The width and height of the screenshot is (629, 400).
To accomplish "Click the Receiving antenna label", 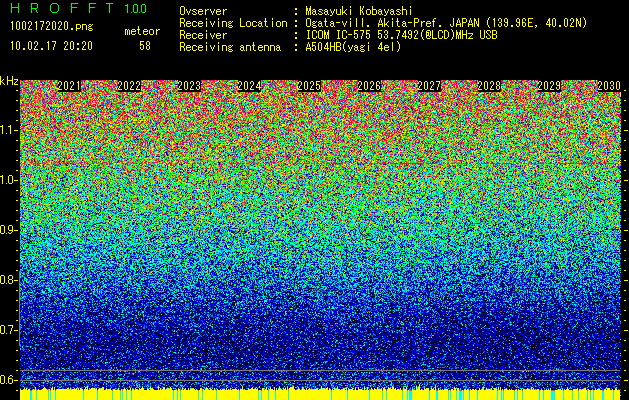I will [230, 47].
